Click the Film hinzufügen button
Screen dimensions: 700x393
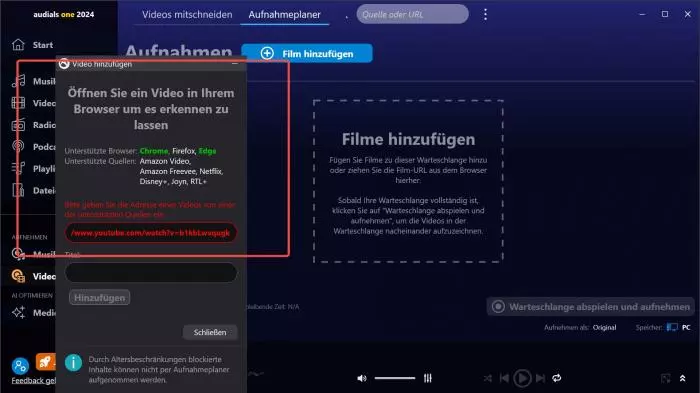307,54
